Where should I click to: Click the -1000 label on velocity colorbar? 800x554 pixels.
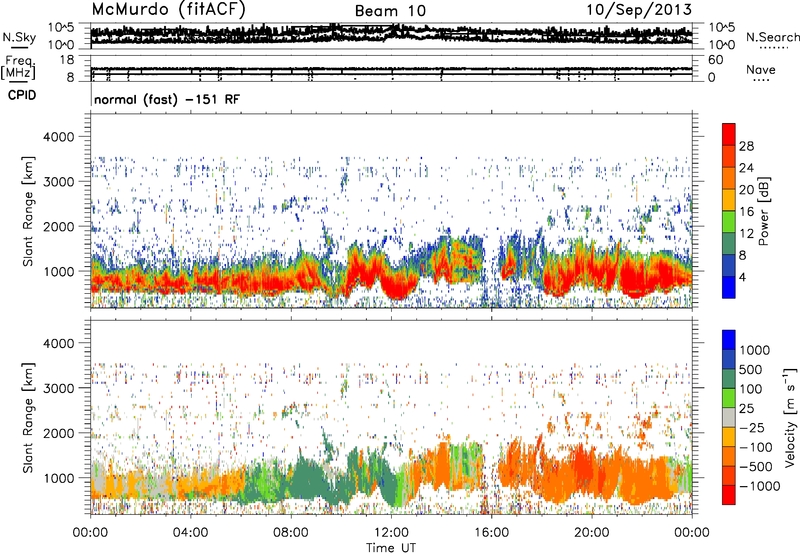click(759, 486)
